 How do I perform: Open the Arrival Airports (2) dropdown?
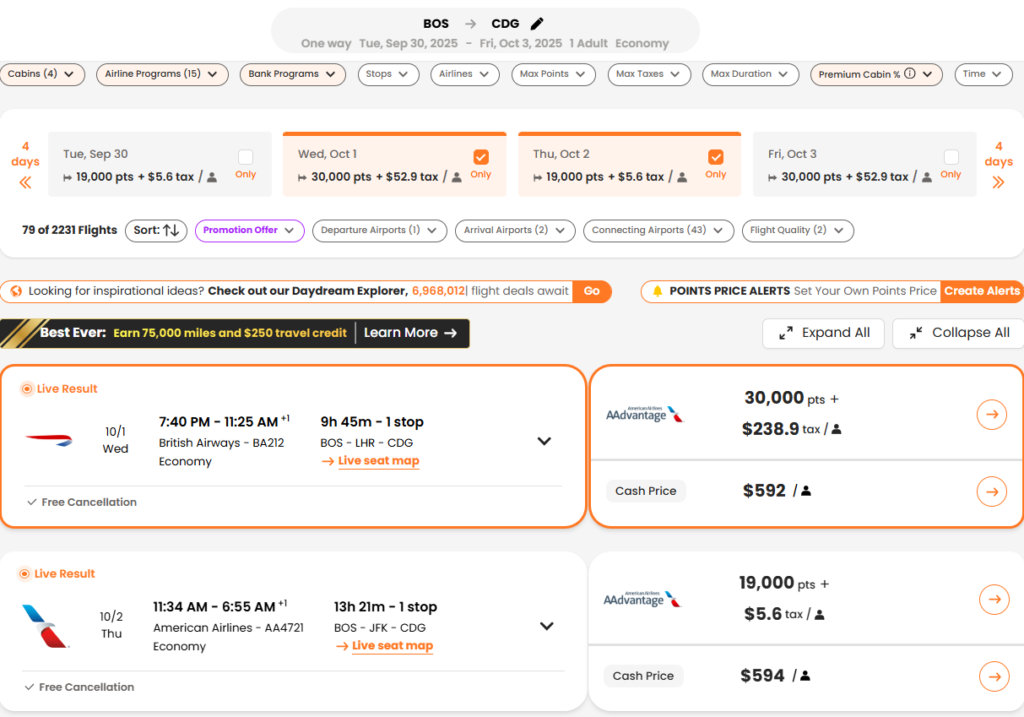[x=515, y=231]
